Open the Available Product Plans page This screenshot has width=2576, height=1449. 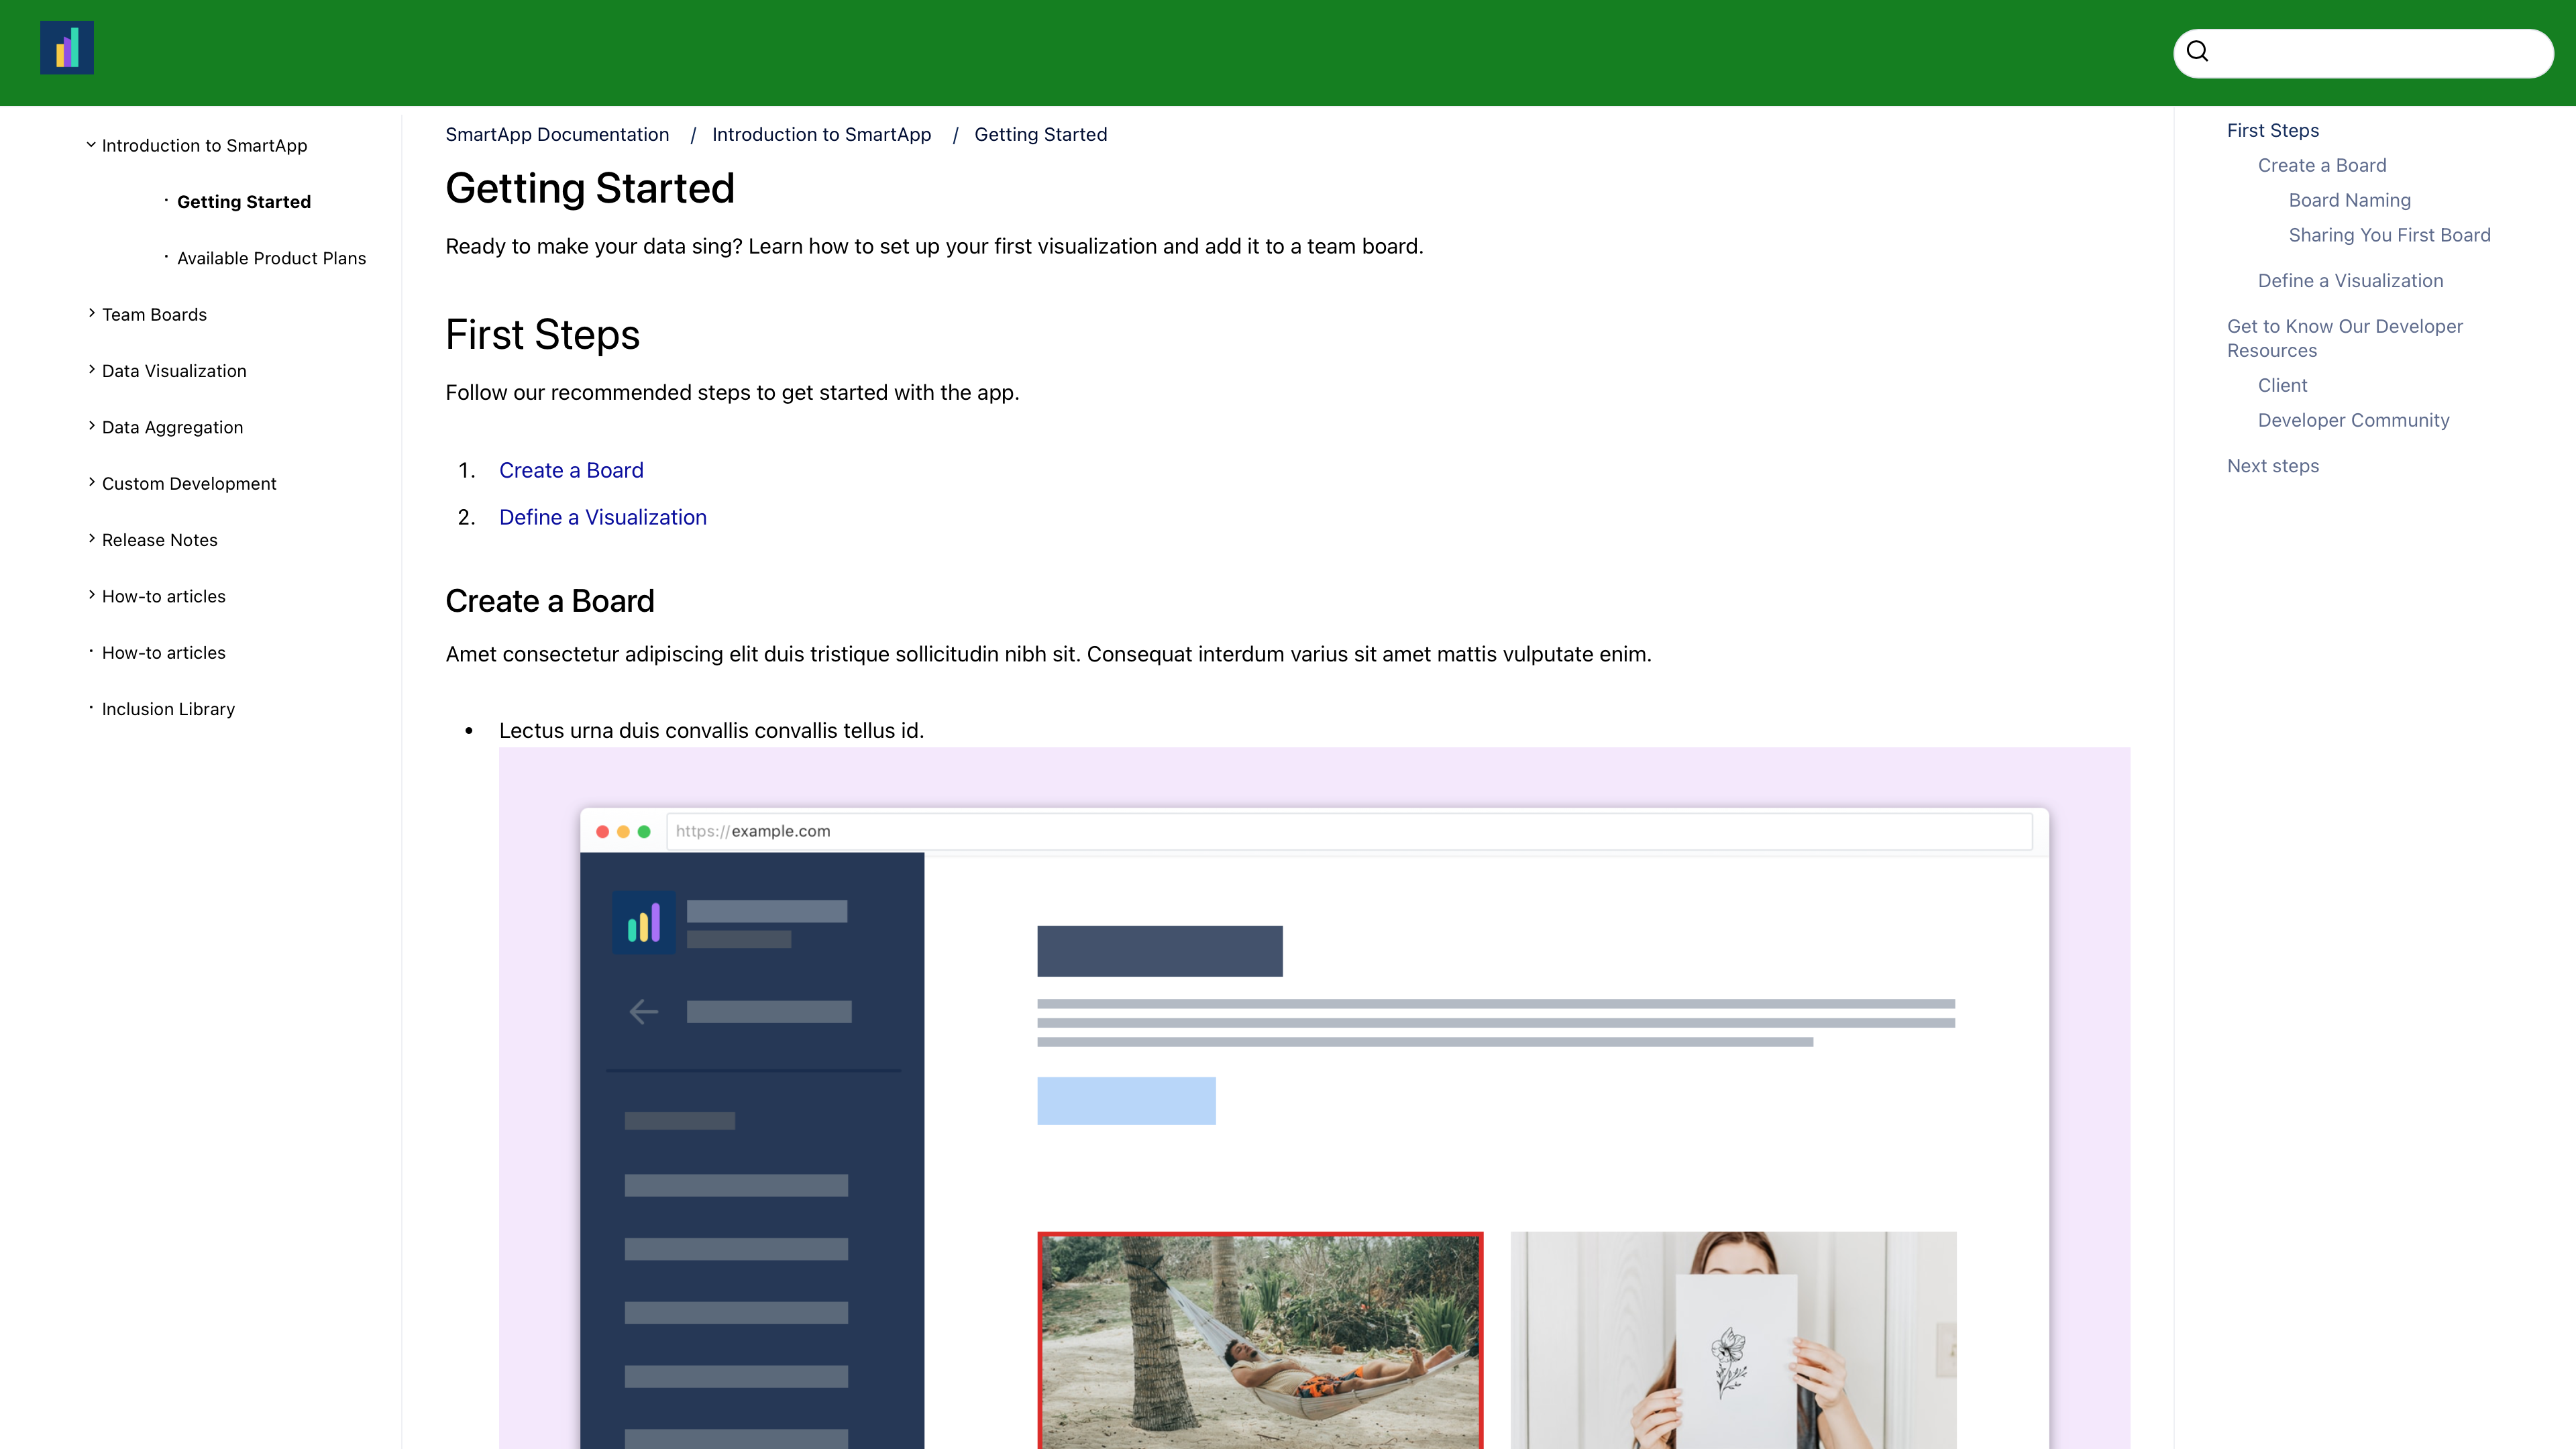pos(272,257)
